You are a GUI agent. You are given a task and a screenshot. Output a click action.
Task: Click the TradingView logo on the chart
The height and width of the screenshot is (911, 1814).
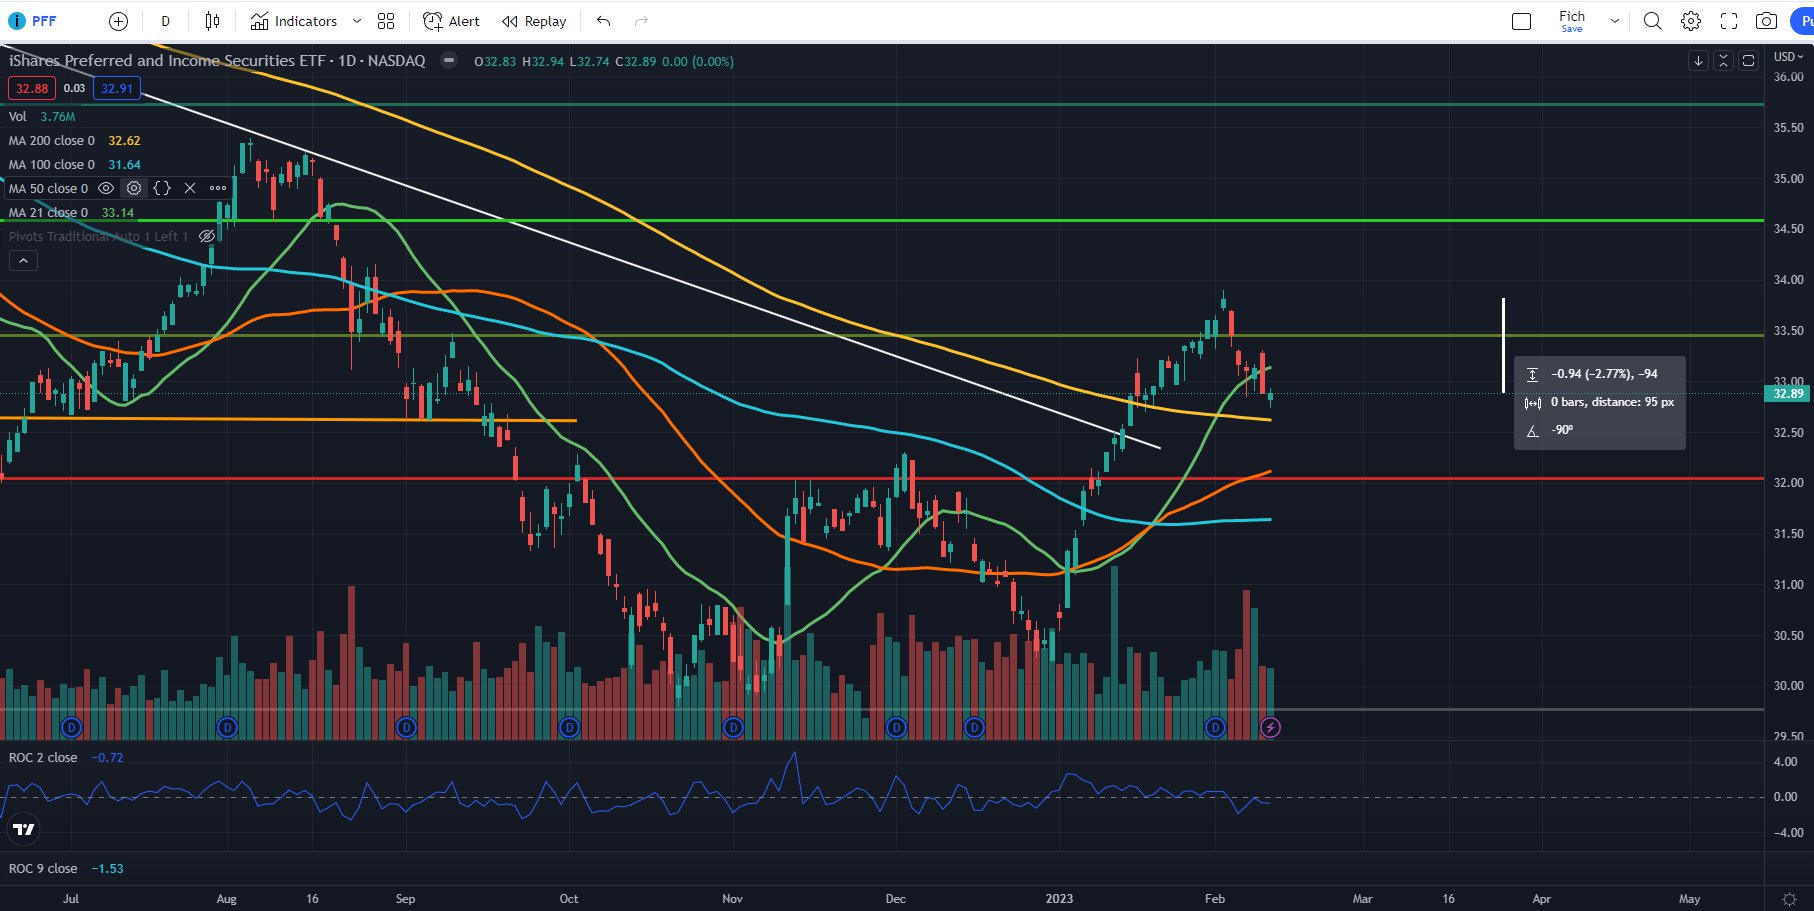tap(23, 829)
